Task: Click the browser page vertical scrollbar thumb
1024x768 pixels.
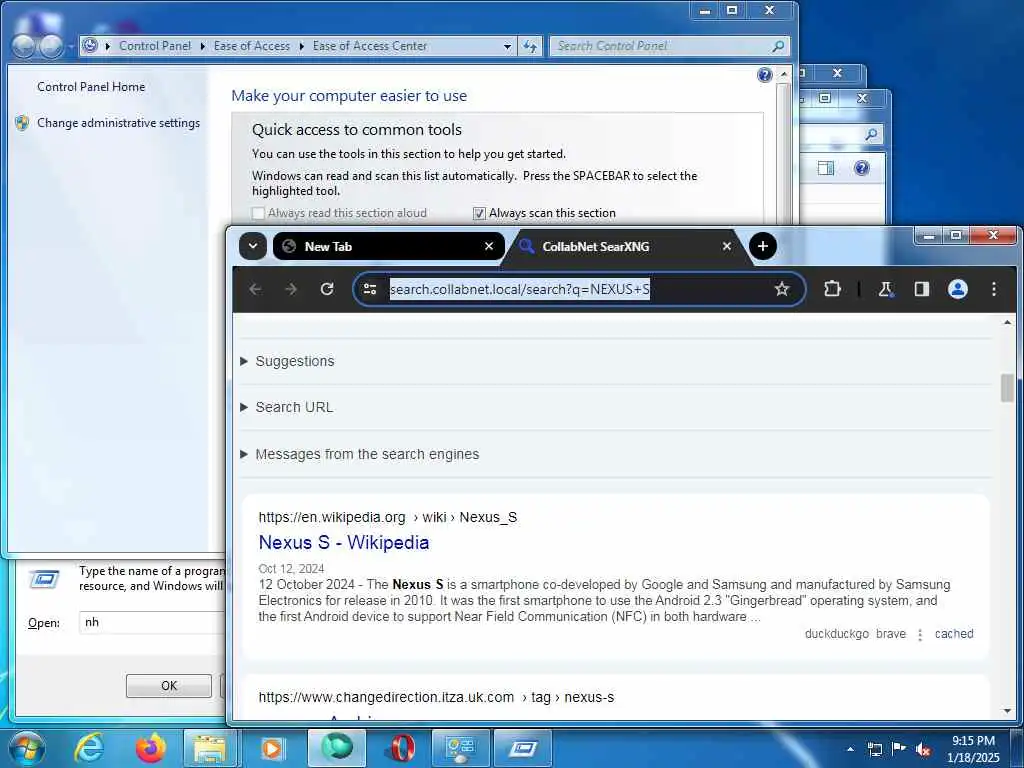Action: tap(1007, 388)
